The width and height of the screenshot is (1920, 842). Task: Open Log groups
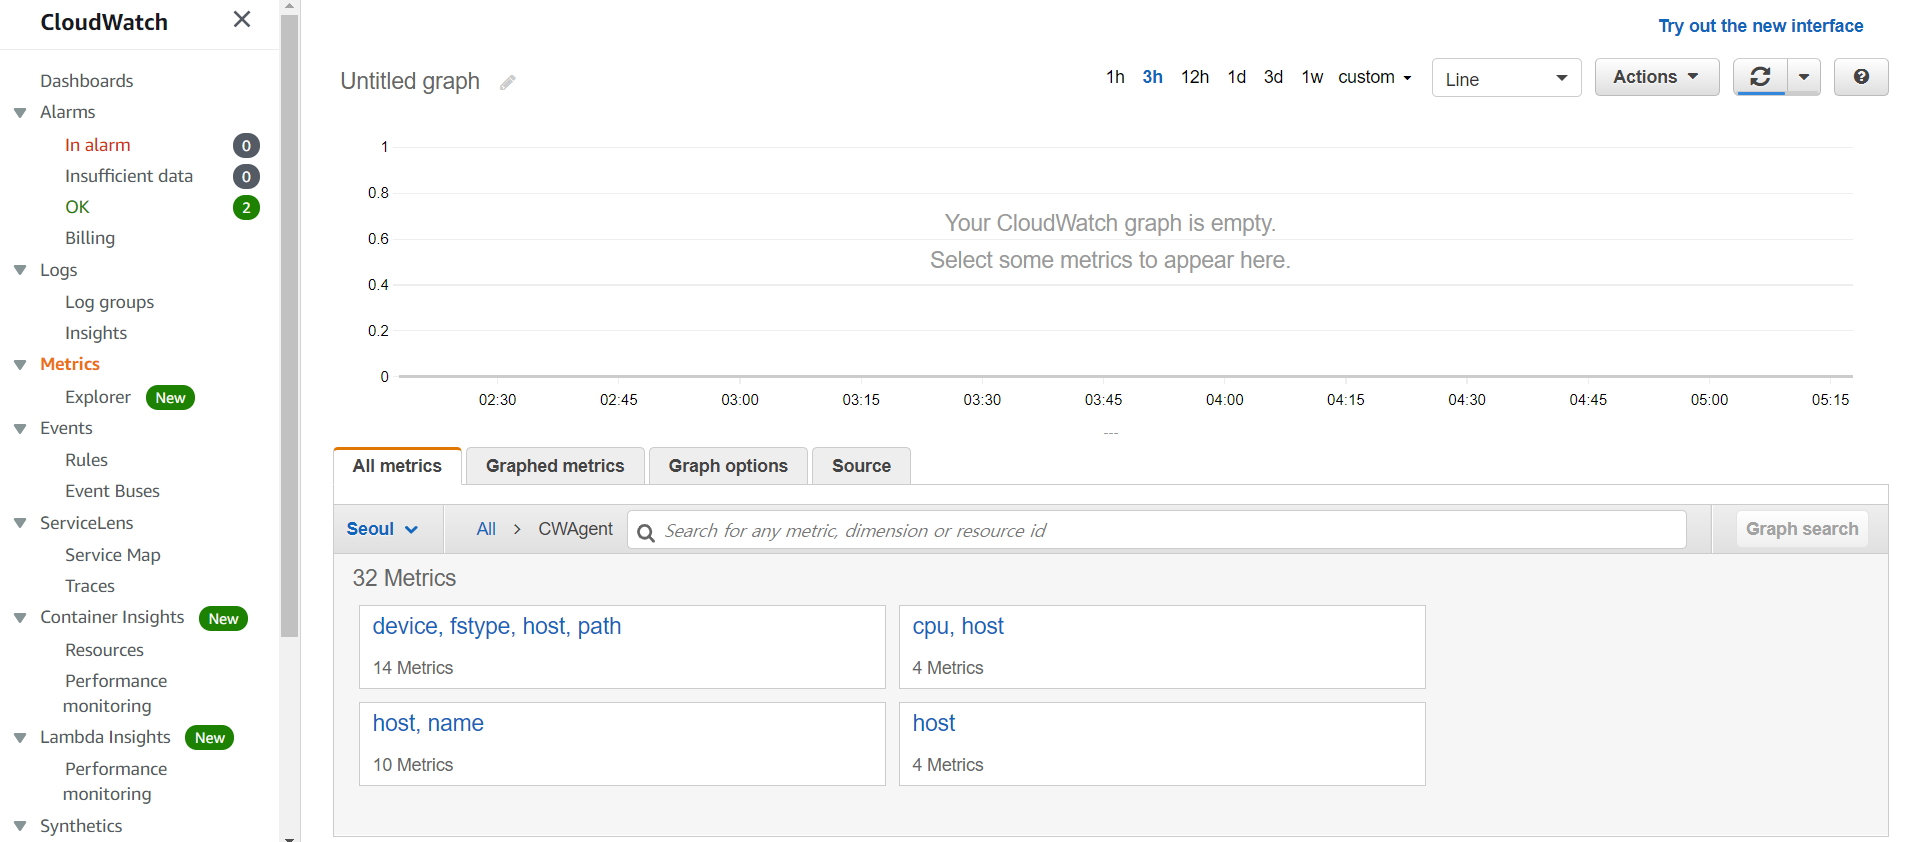click(x=109, y=302)
